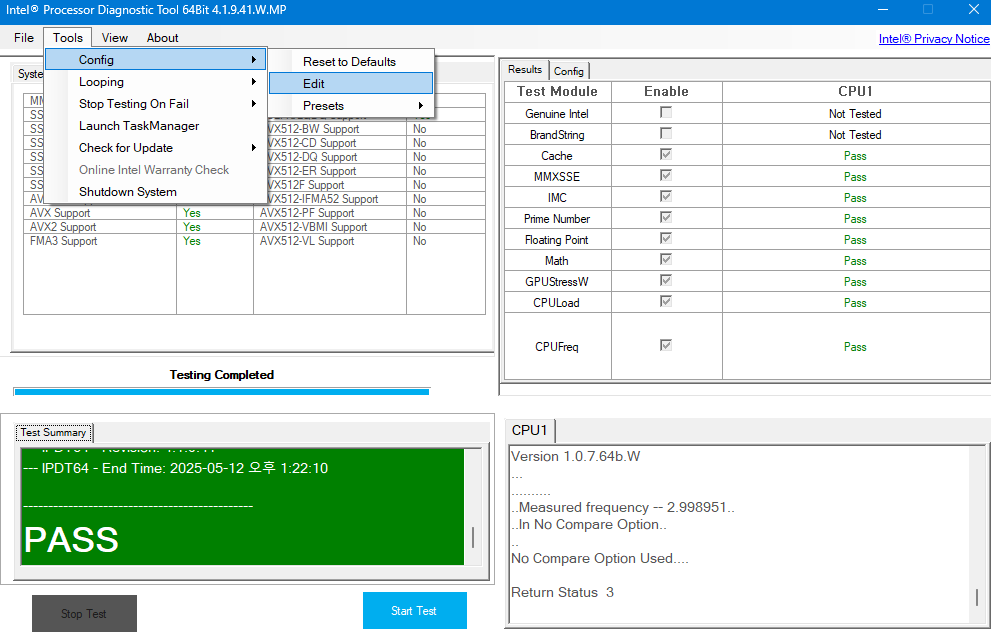Click the PASS text in Test Summary

pos(71,540)
